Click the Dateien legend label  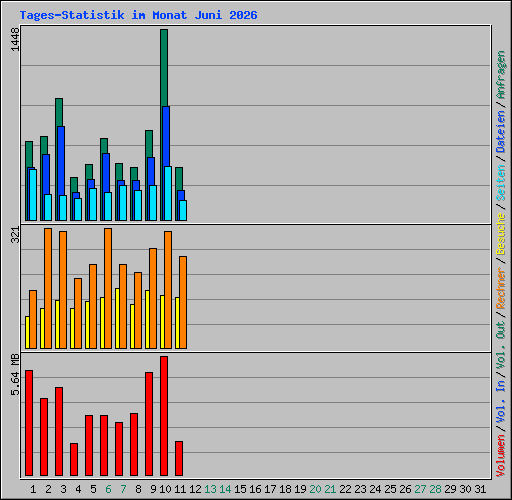click(x=501, y=132)
